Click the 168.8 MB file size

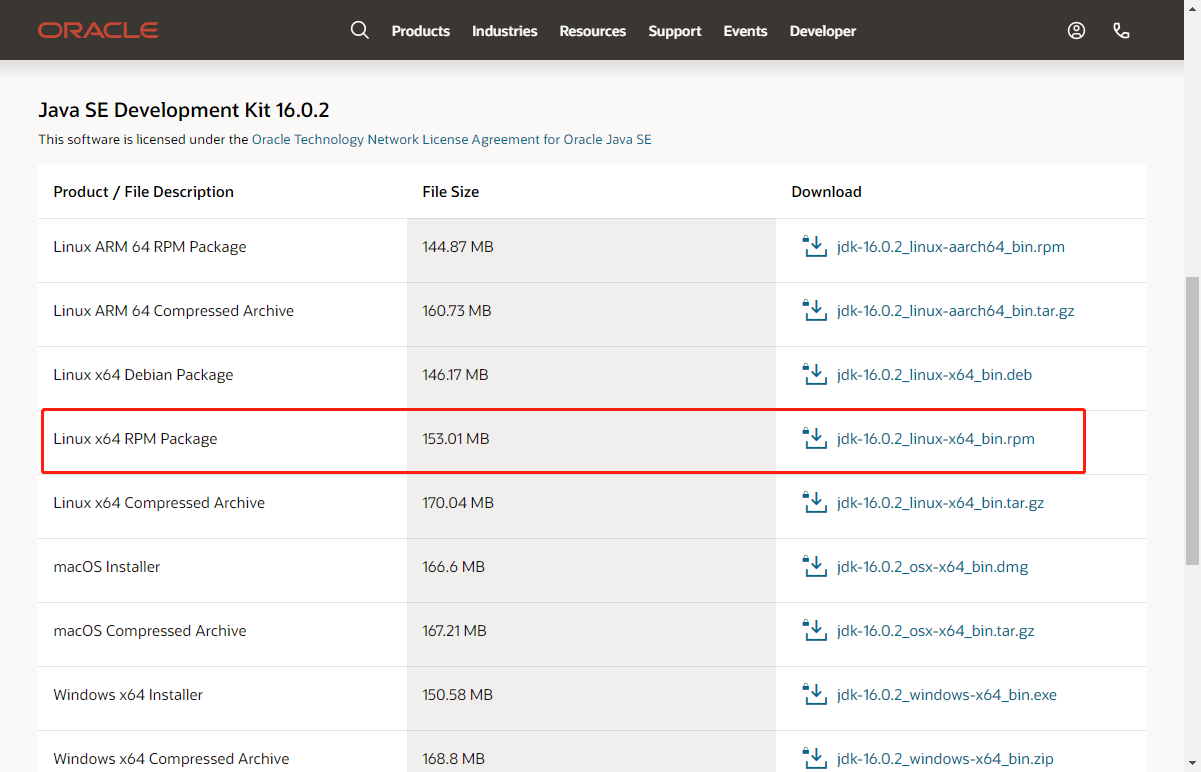point(453,759)
